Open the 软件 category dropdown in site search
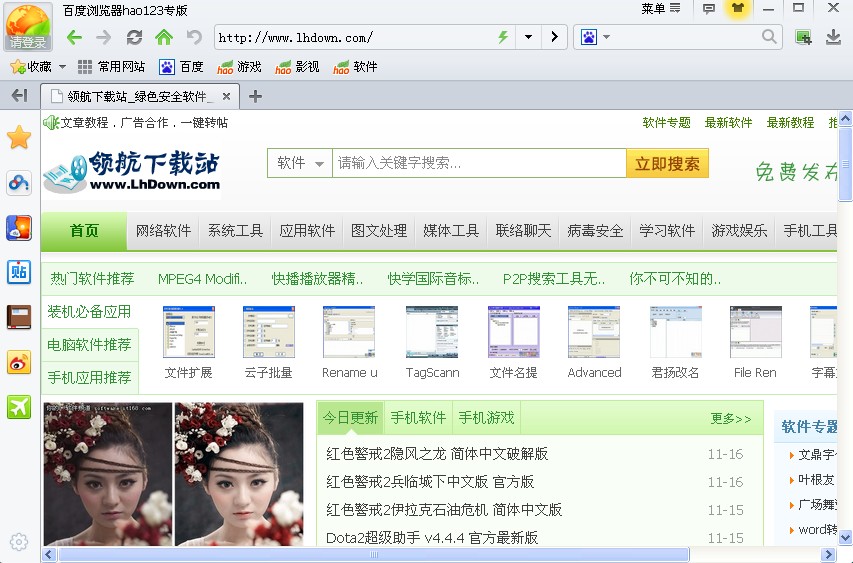This screenshot has width=853, height=563. [x=300, y=163]
